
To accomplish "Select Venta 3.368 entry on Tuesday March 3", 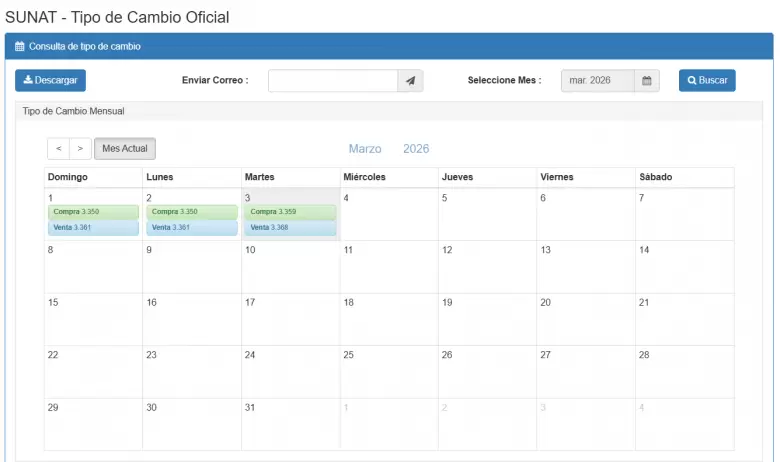I will 290,228.
